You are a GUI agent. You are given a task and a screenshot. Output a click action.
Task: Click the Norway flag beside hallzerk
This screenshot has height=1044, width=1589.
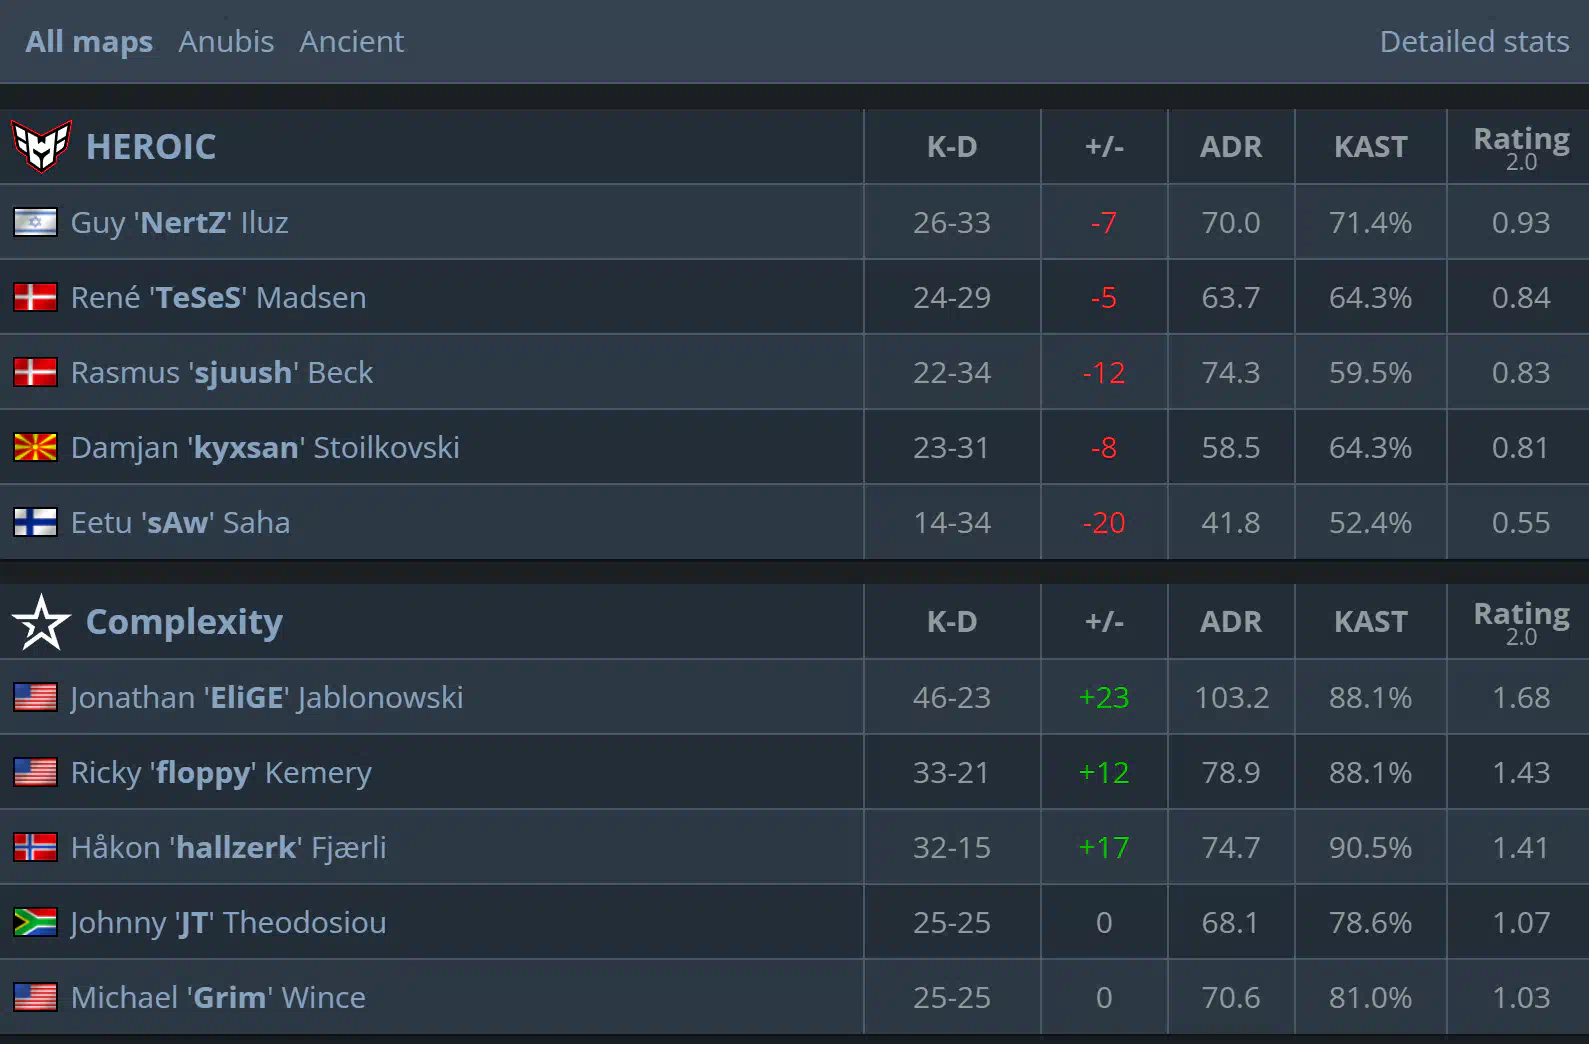click(35, 847)
